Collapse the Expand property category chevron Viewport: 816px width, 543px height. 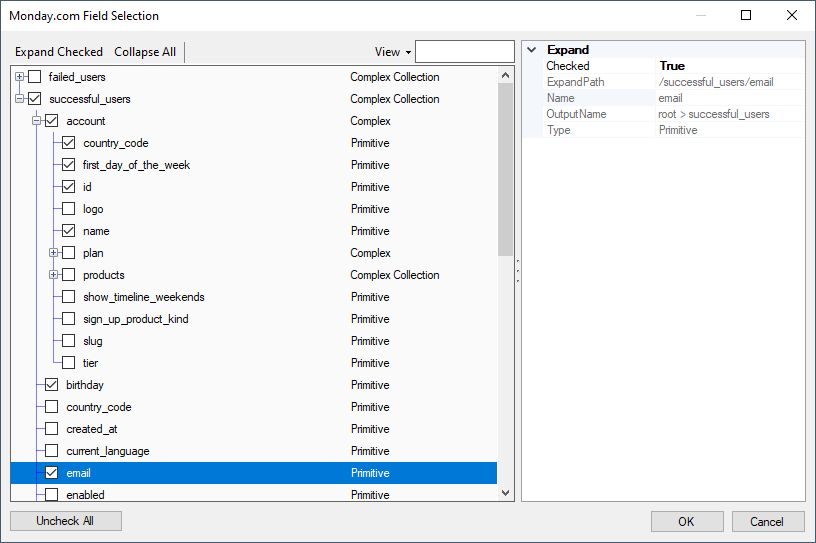(531, 50)
